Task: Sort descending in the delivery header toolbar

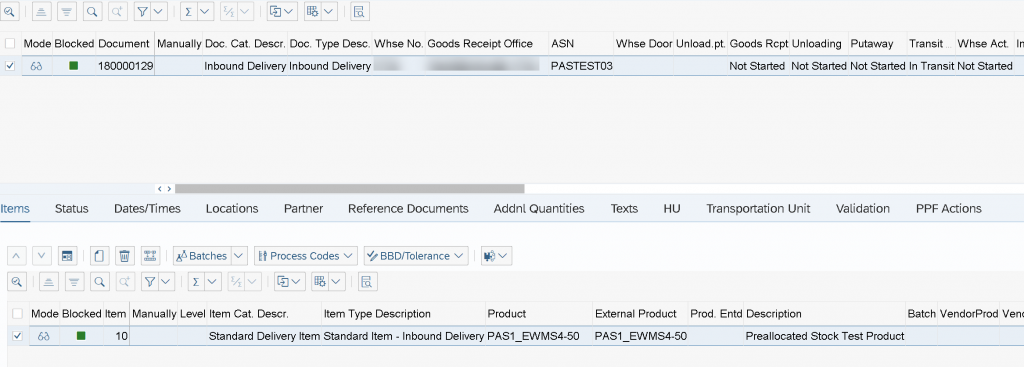Action: click(67, 11)
